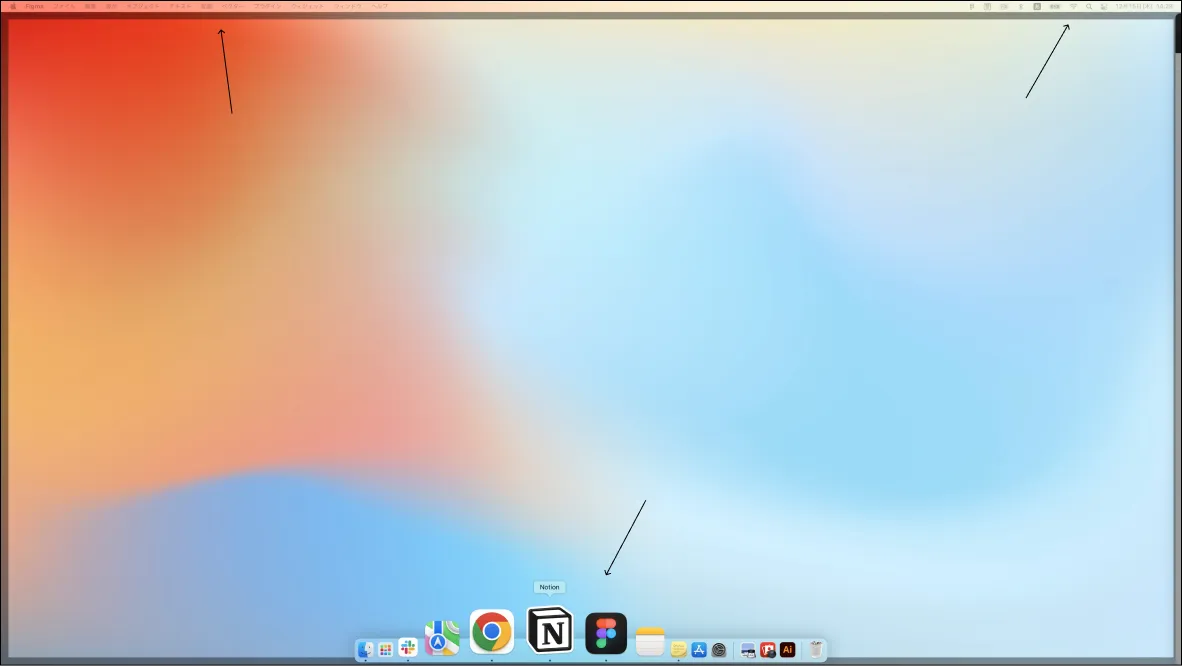Open the Wi-Fi status menu
Image resolution: width=1182 pixels, height=666 pixels.
coord(1073,6)
